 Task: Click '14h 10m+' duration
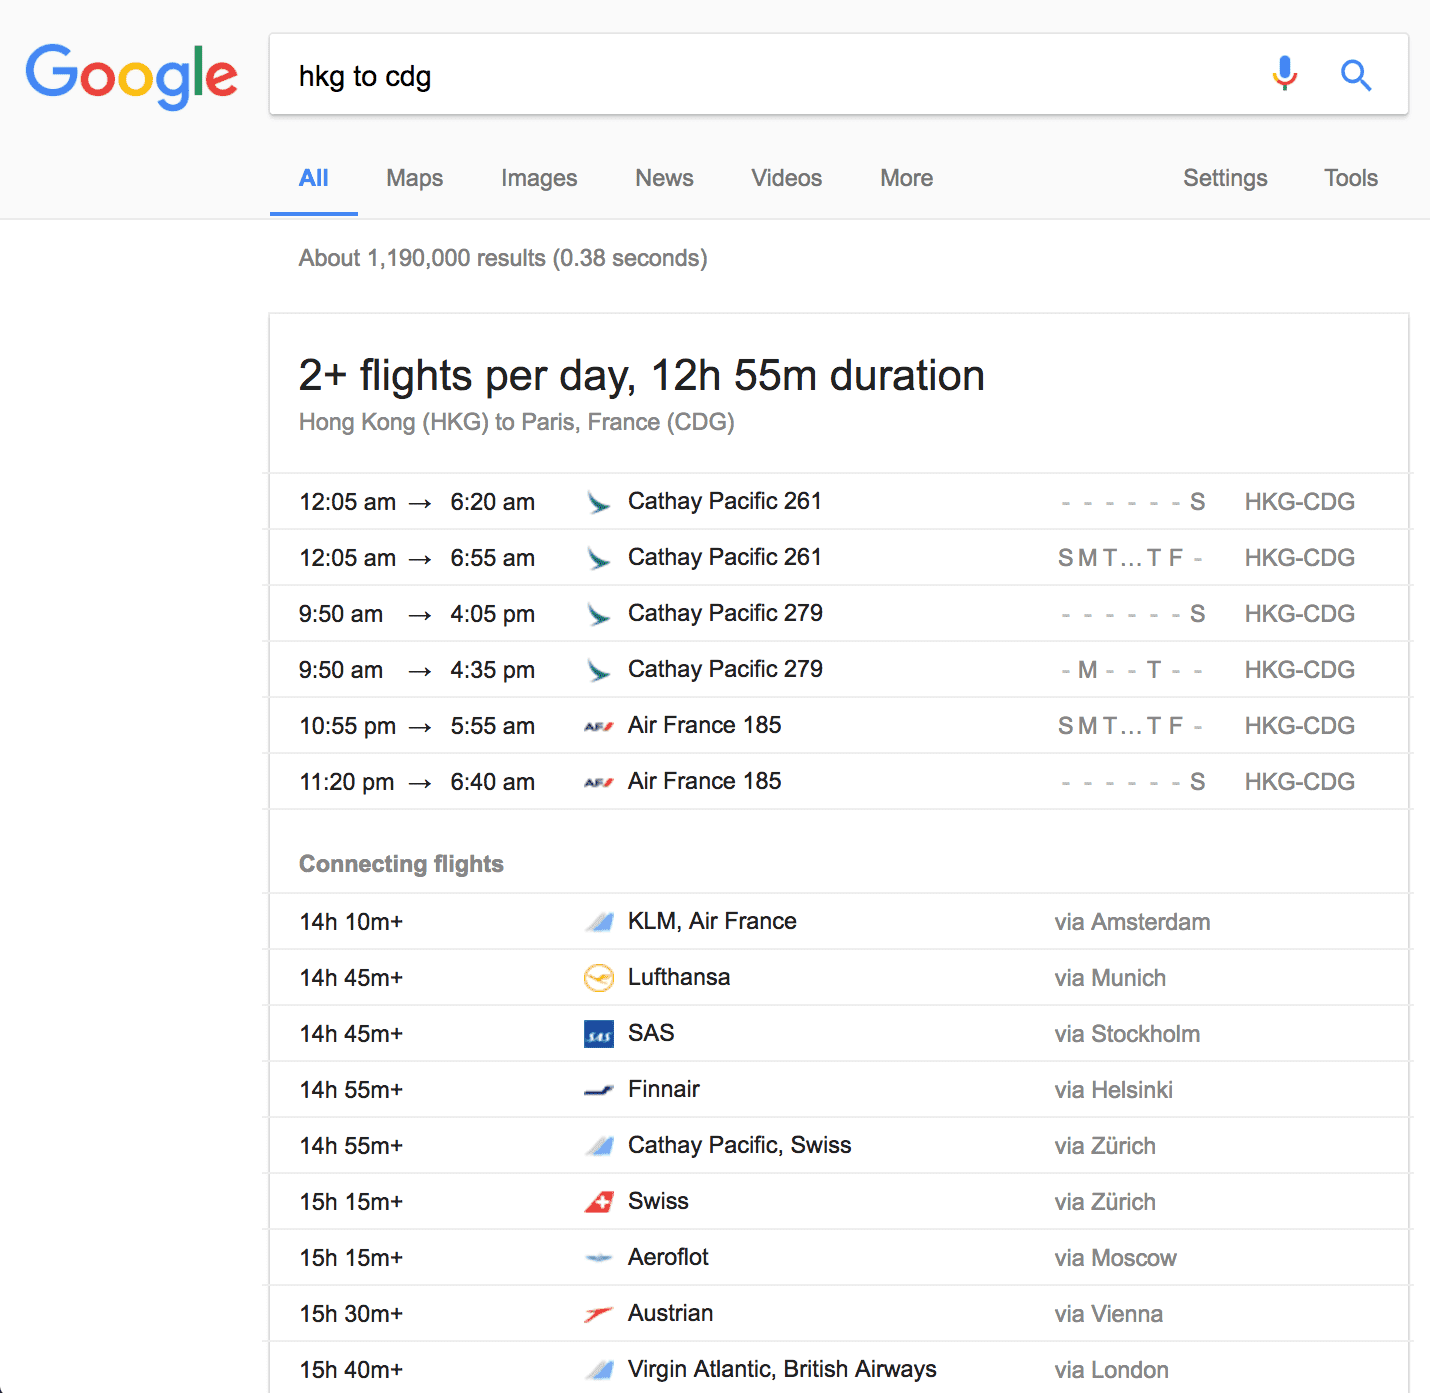351,922
